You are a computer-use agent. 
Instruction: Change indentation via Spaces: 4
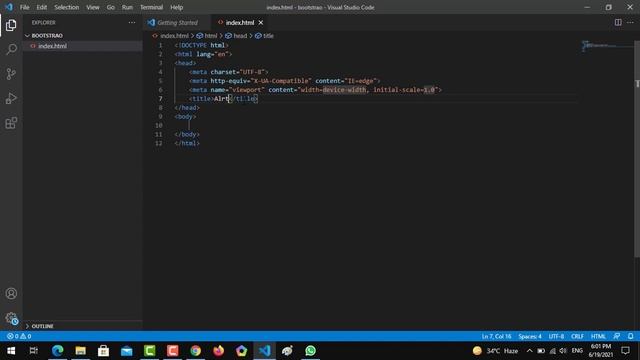click(530, 336)
